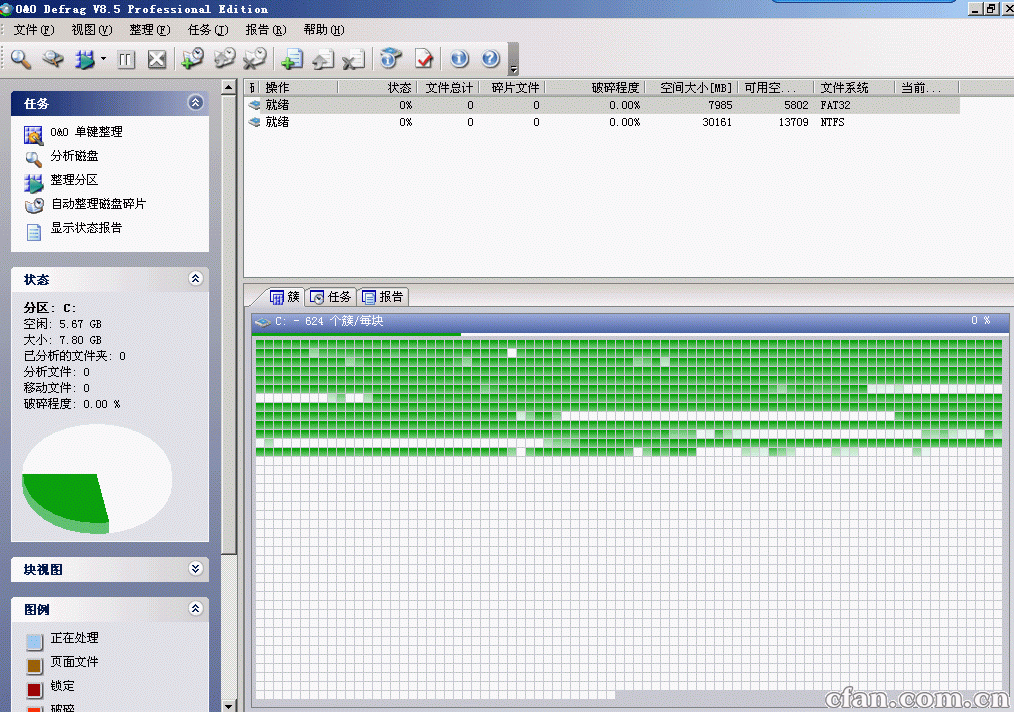This screenshot has height=712, width=1014.
Task: Click the left panel scrollbar up arrow
Action: coord(229,87)
